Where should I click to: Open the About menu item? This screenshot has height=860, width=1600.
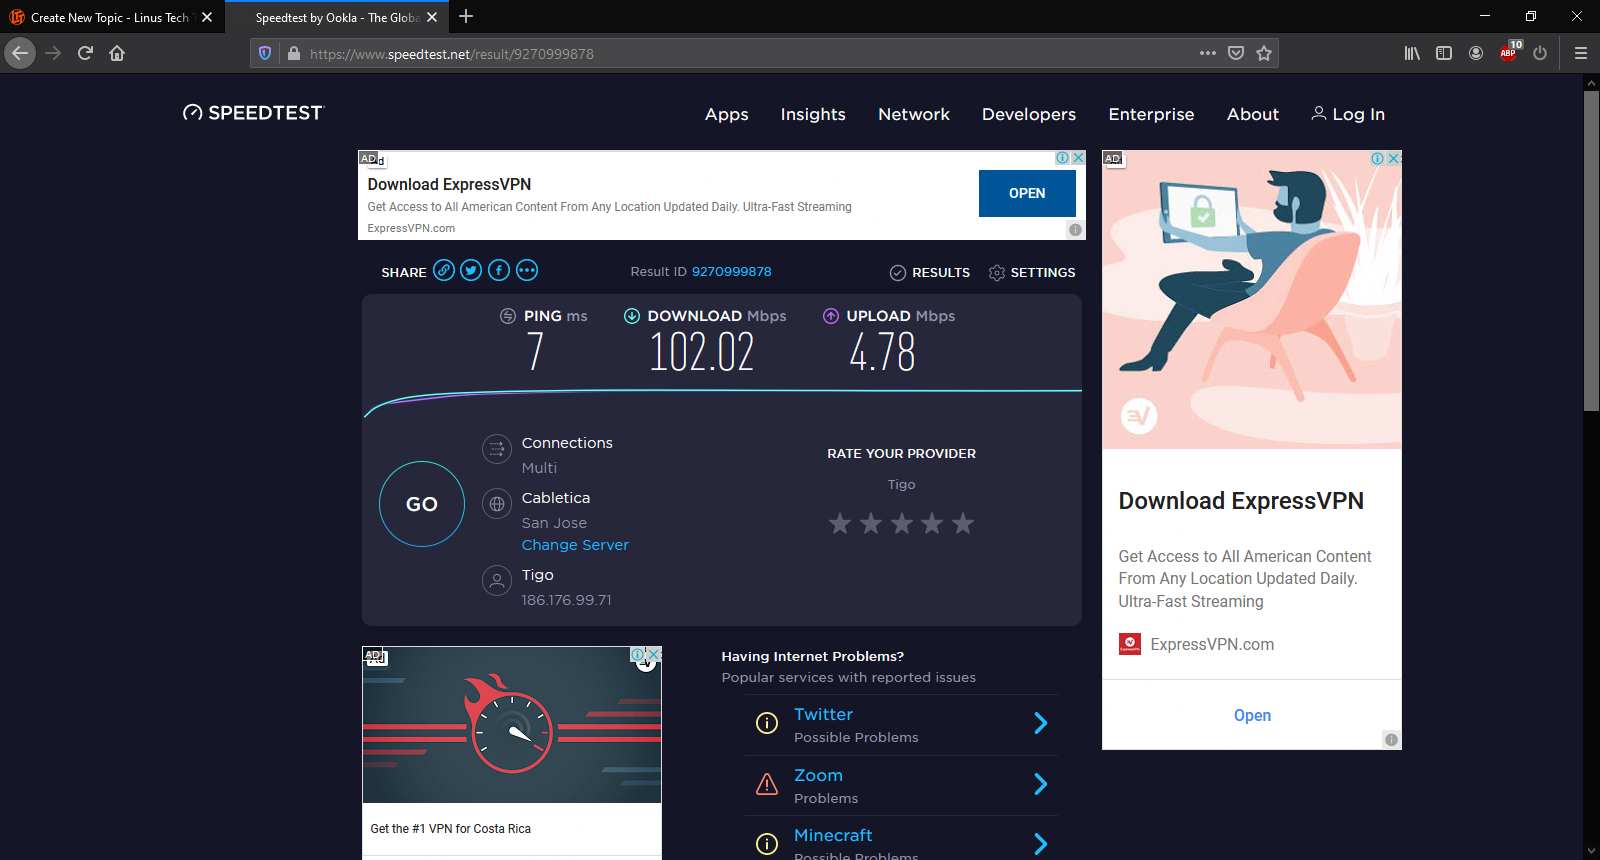pyautogui.click(x=1253, y=114)
